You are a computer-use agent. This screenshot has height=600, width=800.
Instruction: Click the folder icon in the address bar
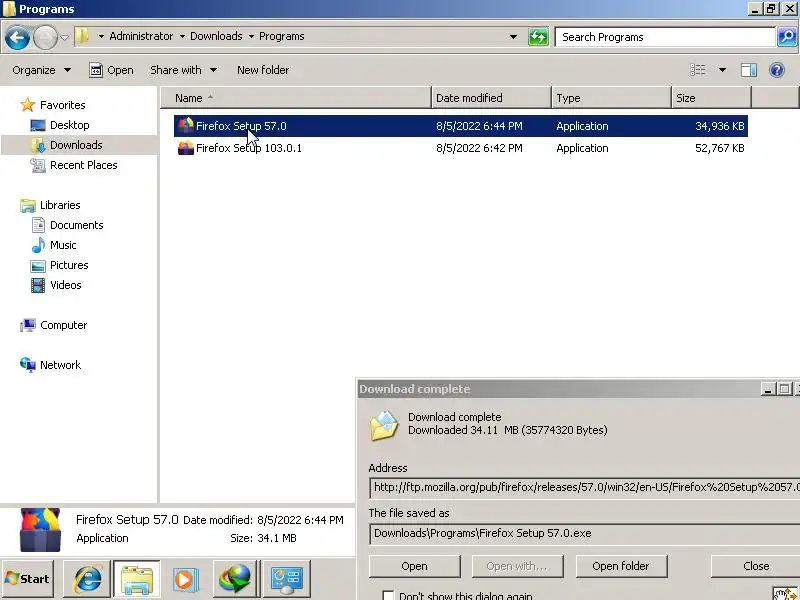(x=82, y=36)
